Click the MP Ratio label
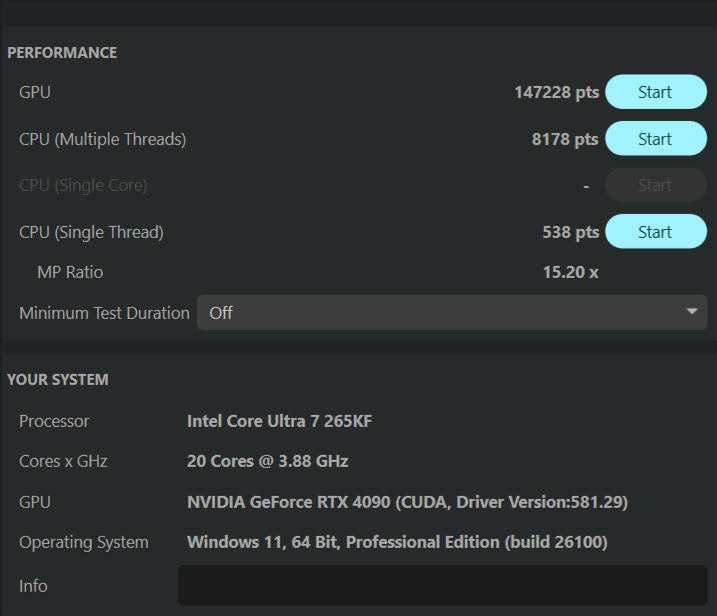This screenshot has height=616, width=717. coord(70,272)
